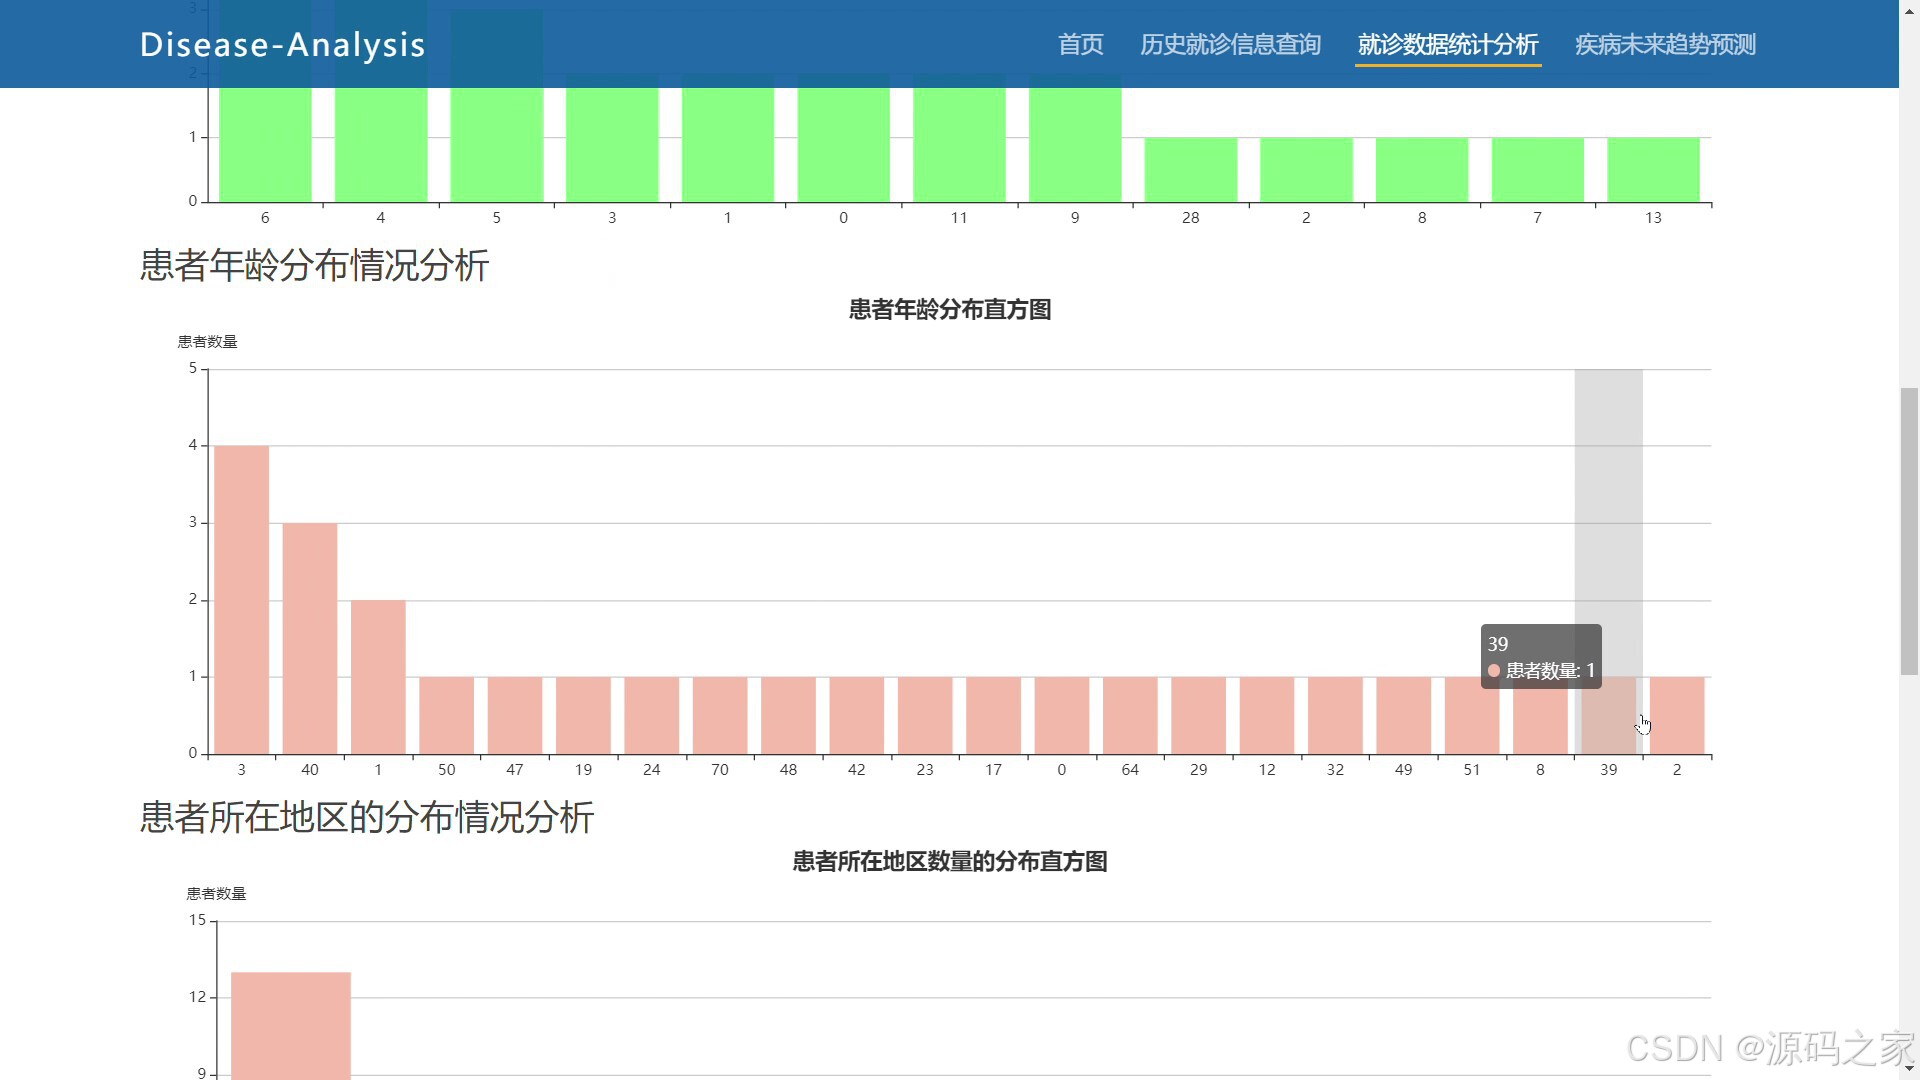1920x1080 pixels.
Task: Click the age 64 bar in age histogram
Action: click(1130, 715)
